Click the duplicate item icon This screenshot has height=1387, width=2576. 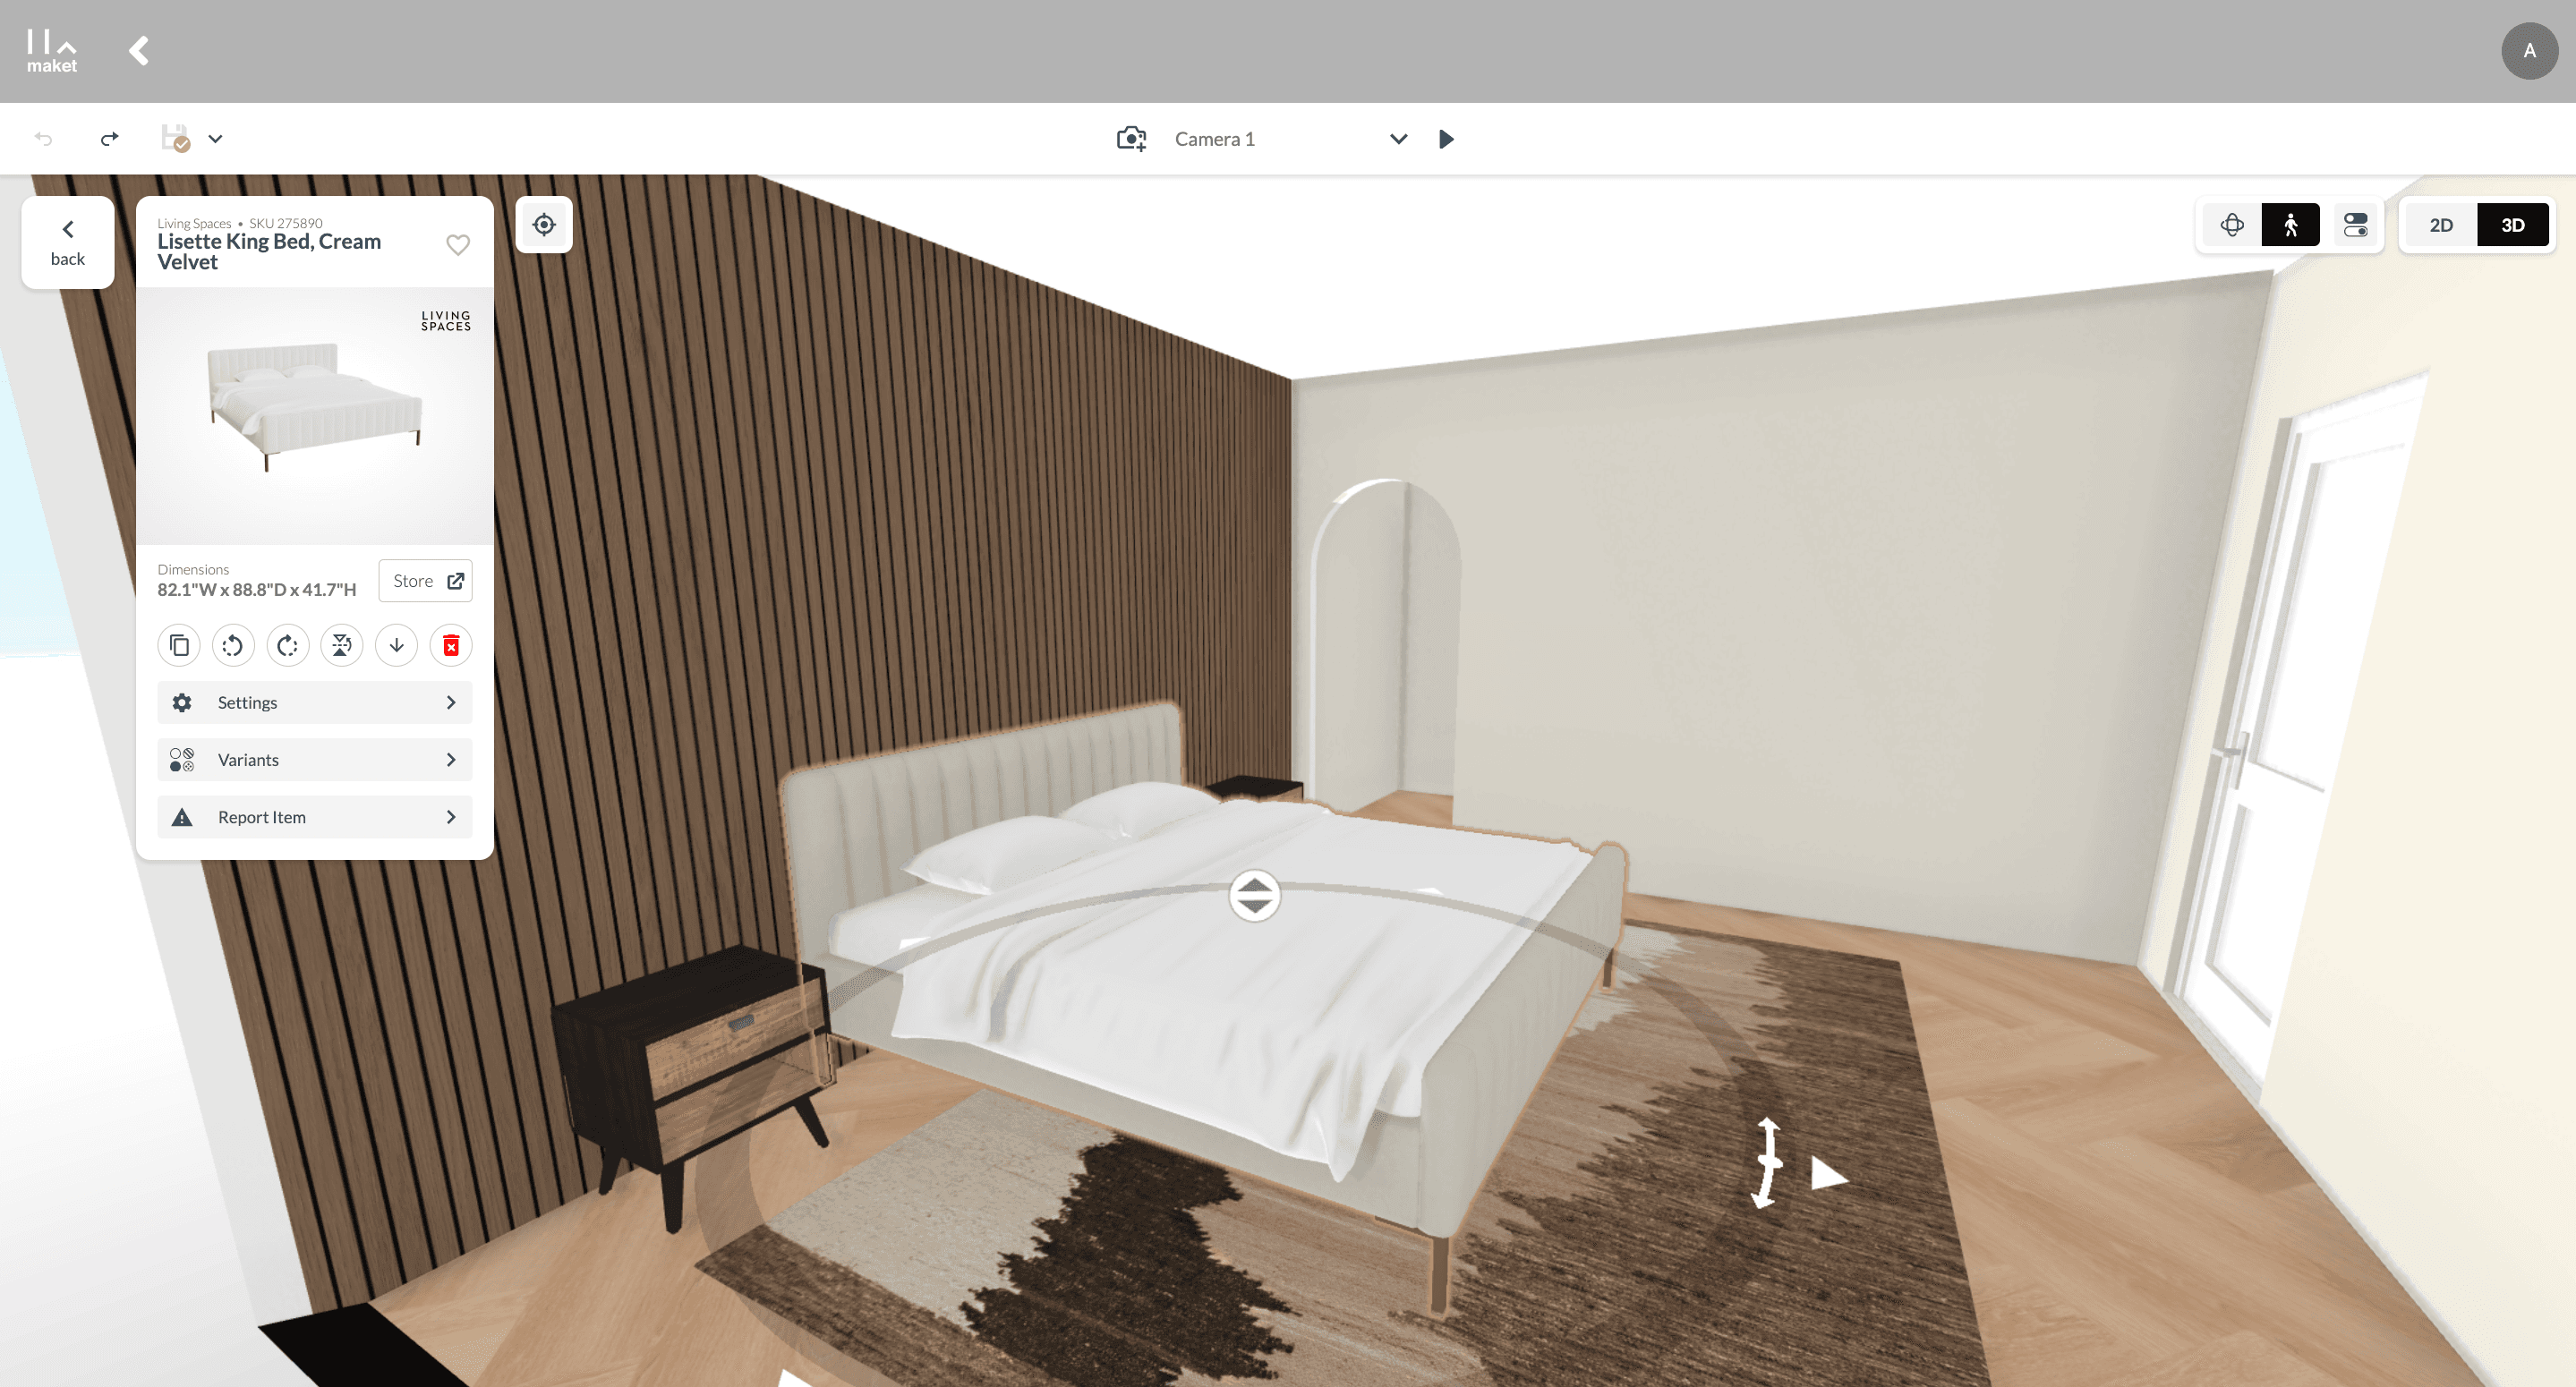click(x=179, y=645)
